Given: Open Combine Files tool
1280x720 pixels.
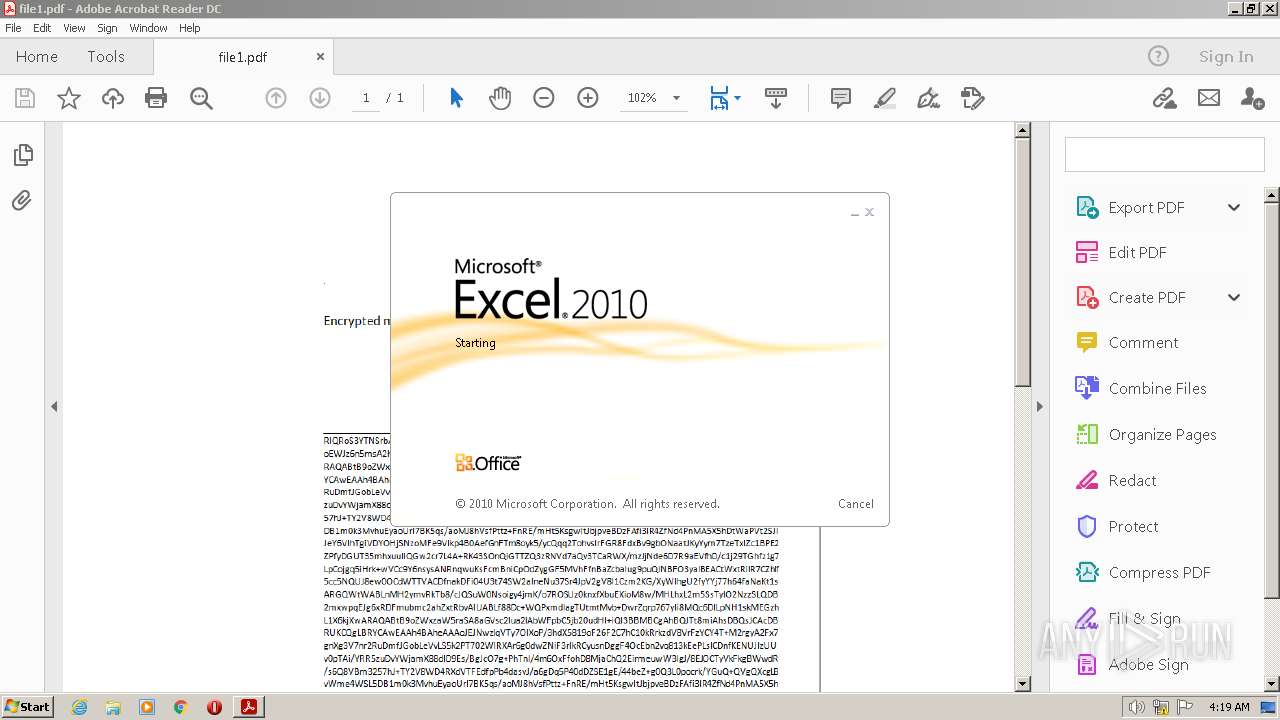Looking at the screenshot, I should pos(1157,389).
